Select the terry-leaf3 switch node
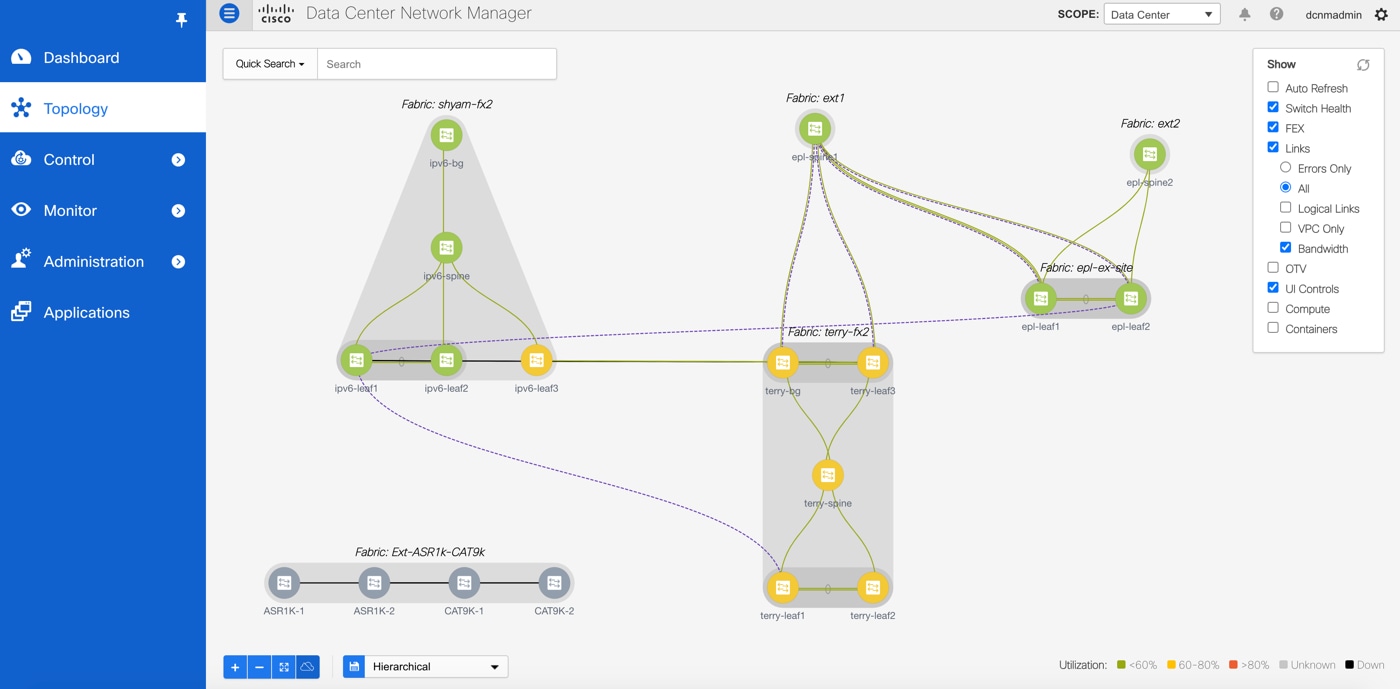Viewport: 1400px width, 689px height. 873,362
